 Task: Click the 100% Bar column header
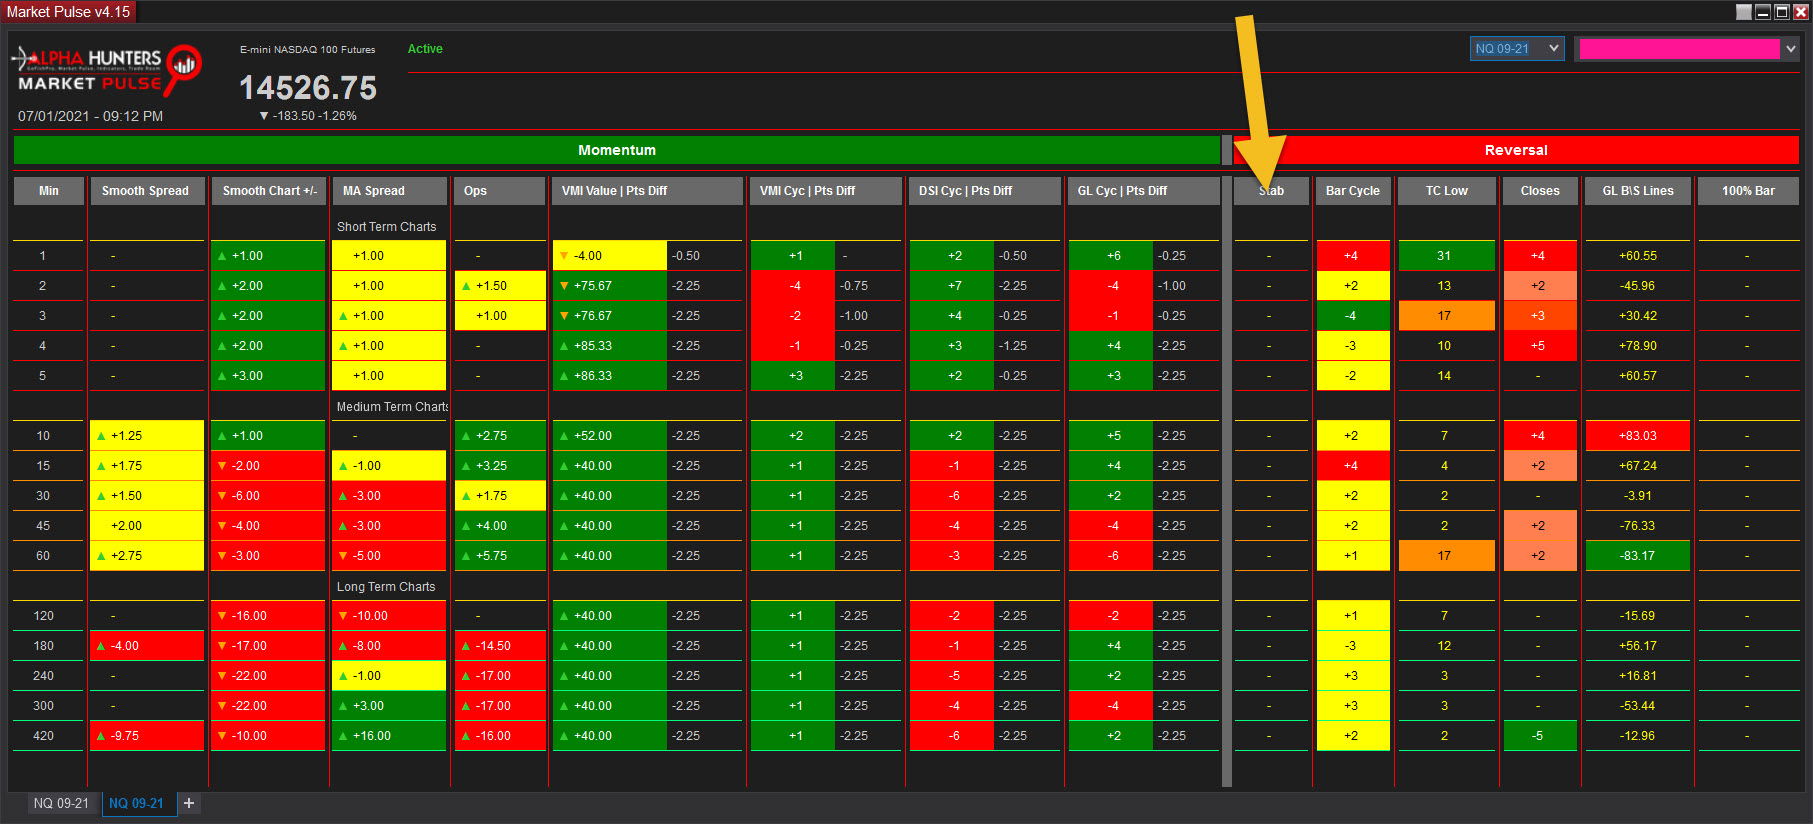tap(1748, 191)
